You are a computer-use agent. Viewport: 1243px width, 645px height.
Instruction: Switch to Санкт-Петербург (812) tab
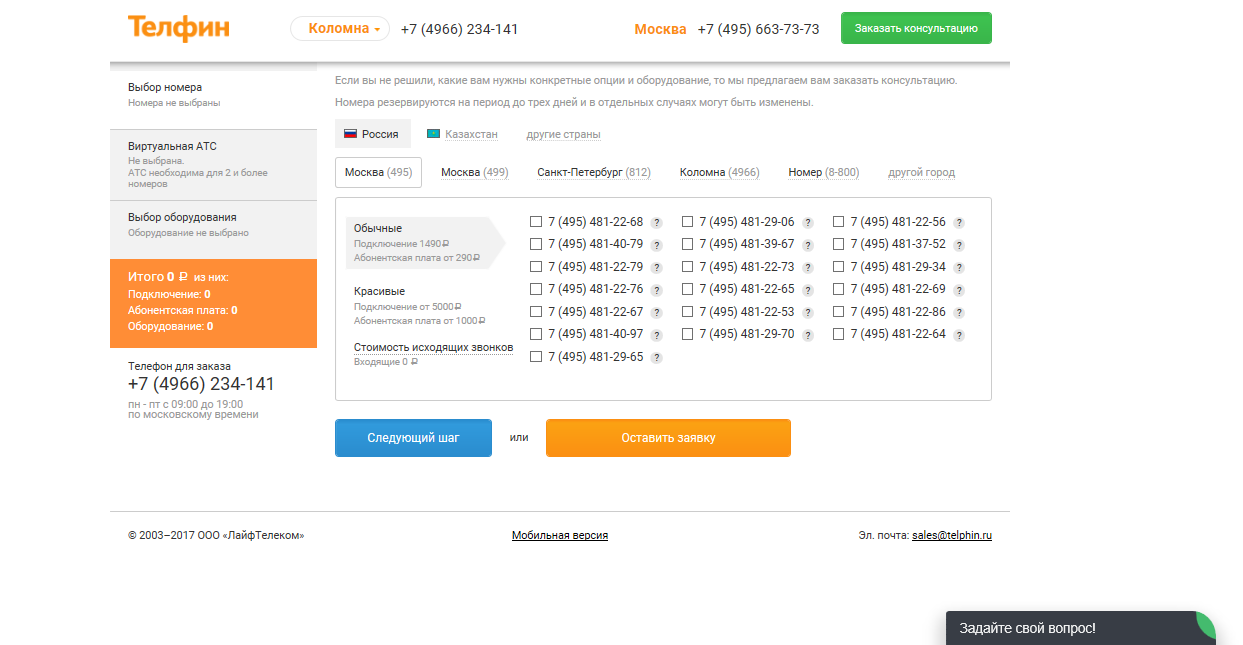(594, 172)
